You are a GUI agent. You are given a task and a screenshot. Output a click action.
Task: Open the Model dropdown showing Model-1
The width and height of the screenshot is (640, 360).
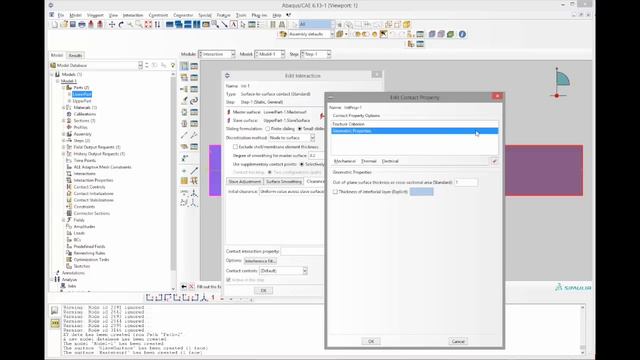click(269, 54)
